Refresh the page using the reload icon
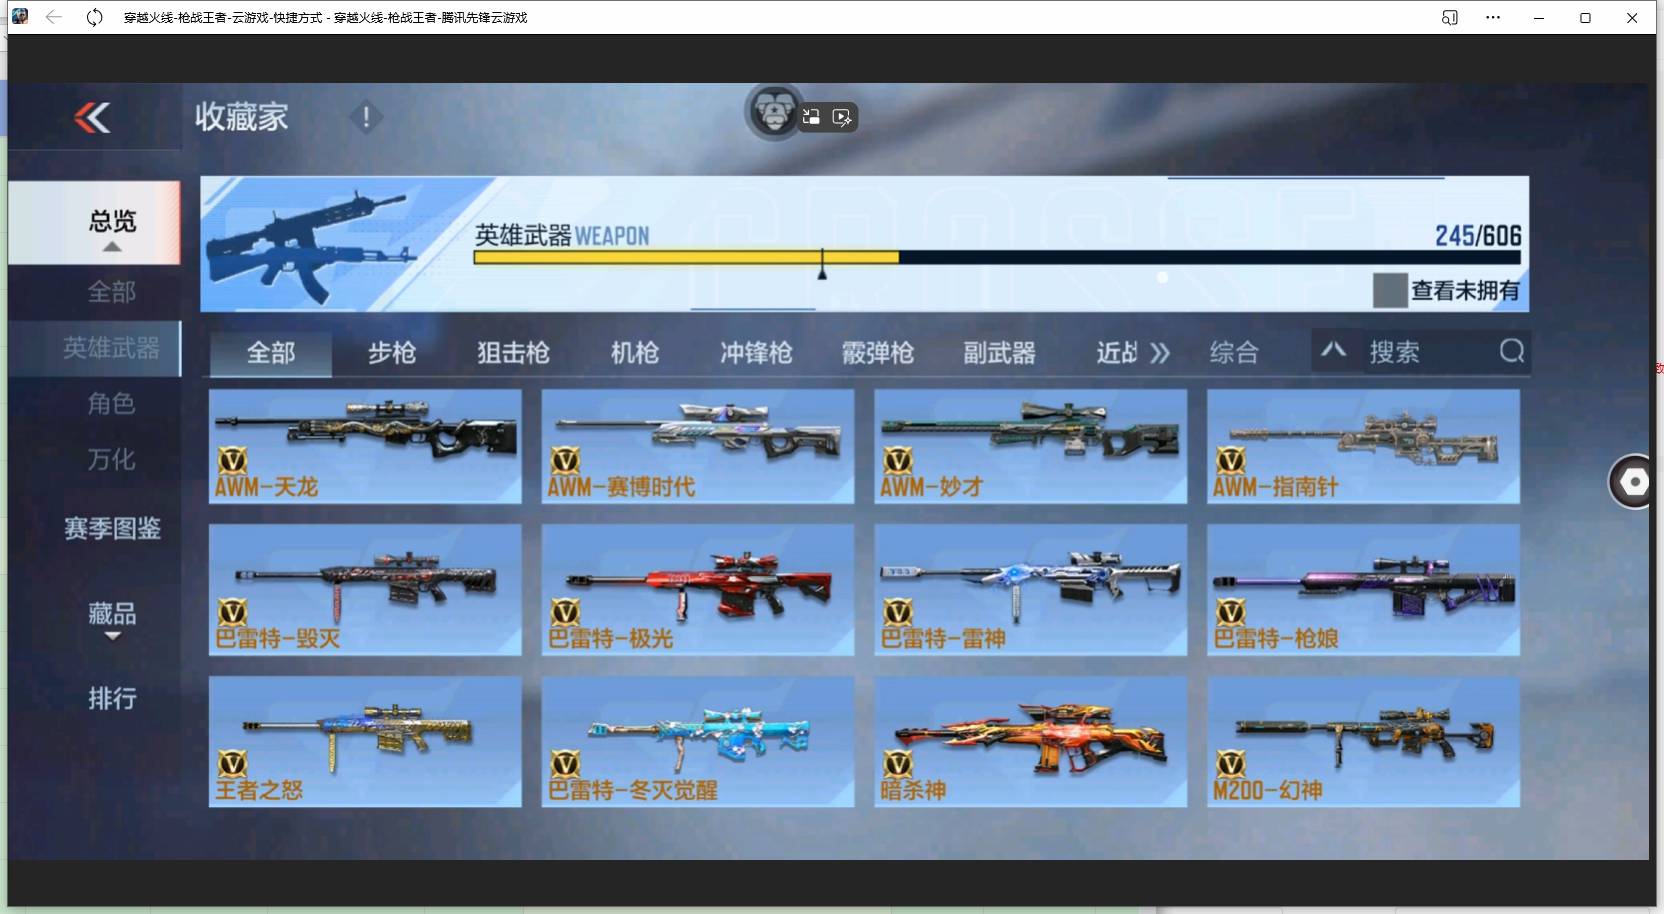The height and width of the screenshot is (914, 1664). coord(94,17)
